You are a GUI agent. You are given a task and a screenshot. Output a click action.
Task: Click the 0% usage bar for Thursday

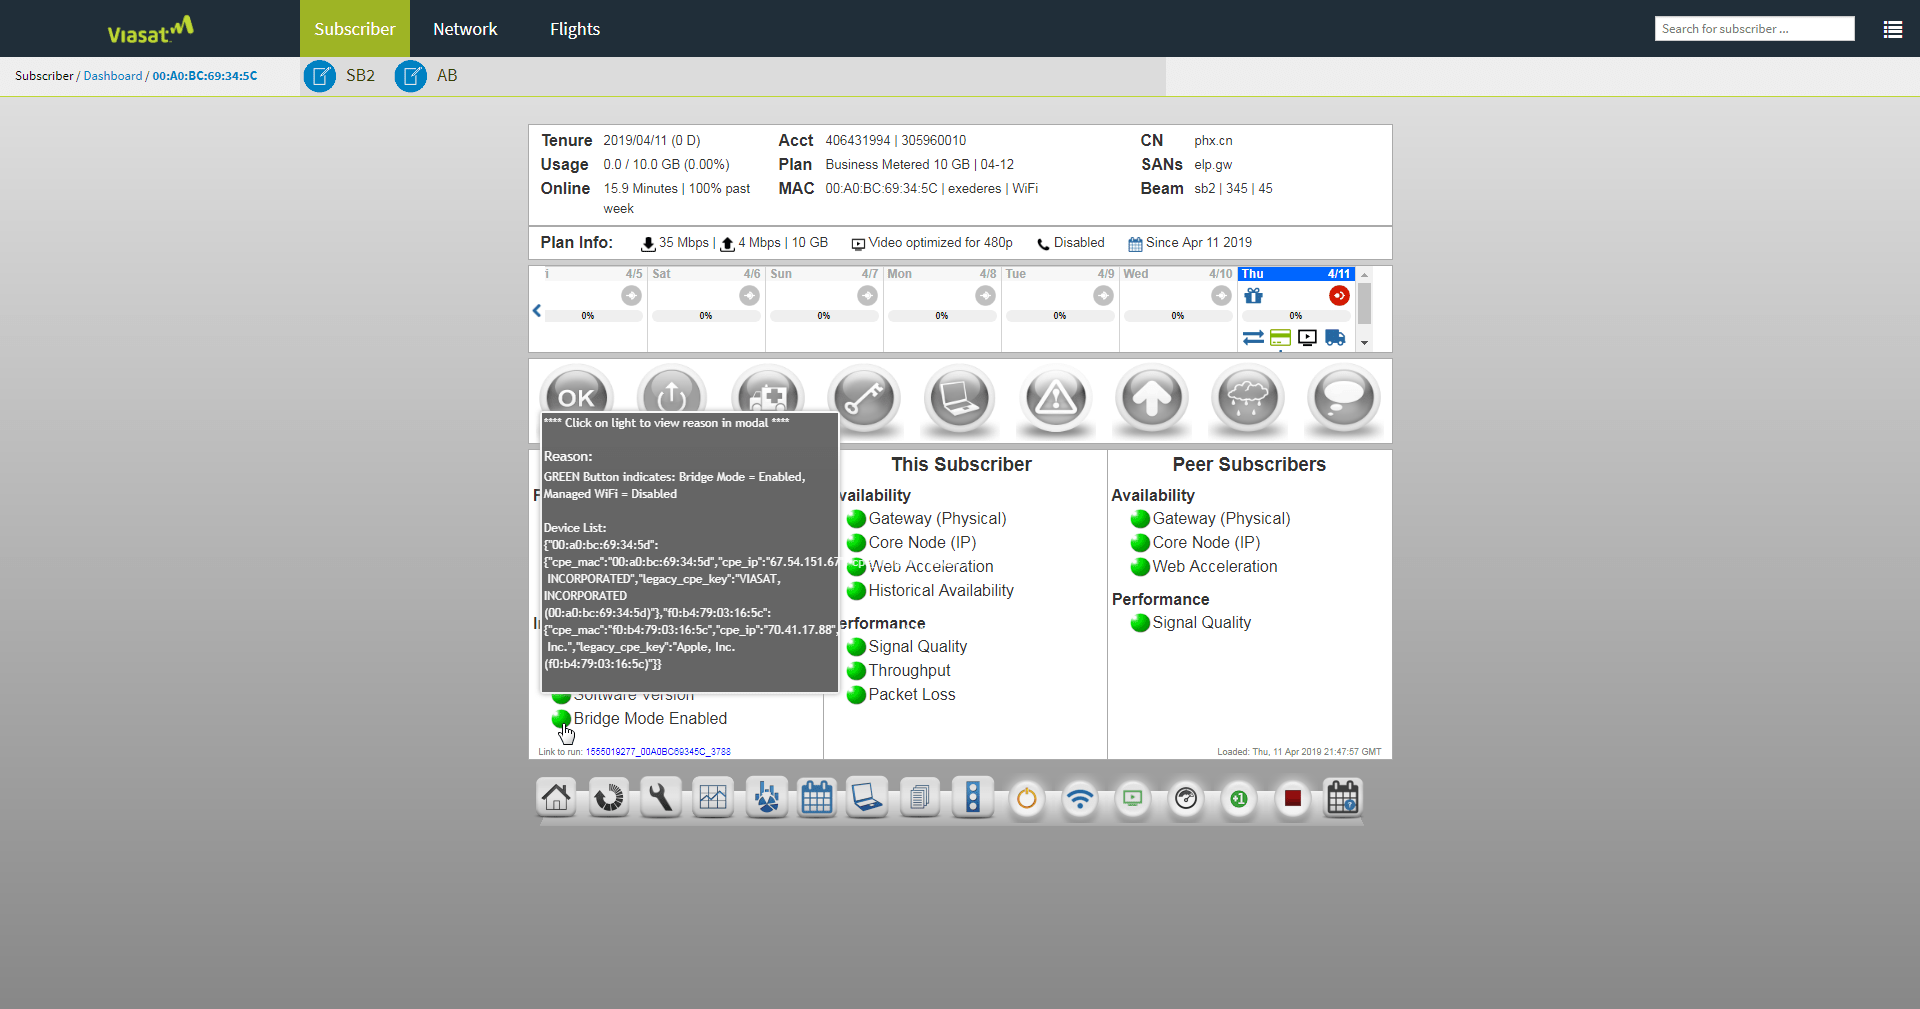tap(1296, 316)
